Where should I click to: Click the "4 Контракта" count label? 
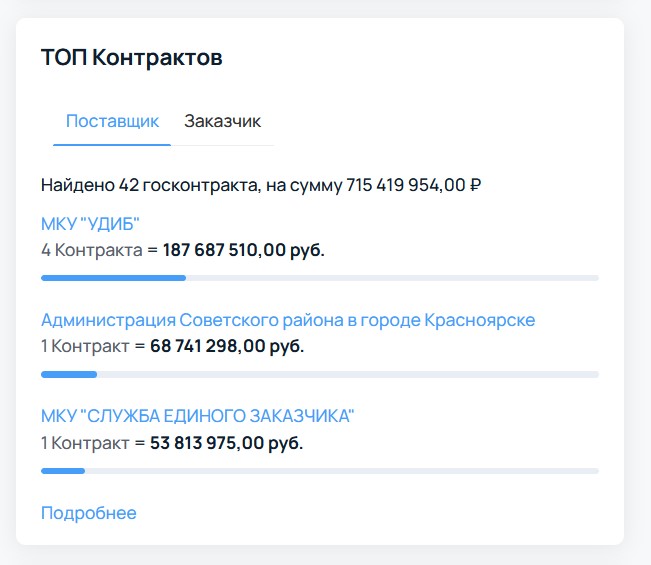coord(91,250)
